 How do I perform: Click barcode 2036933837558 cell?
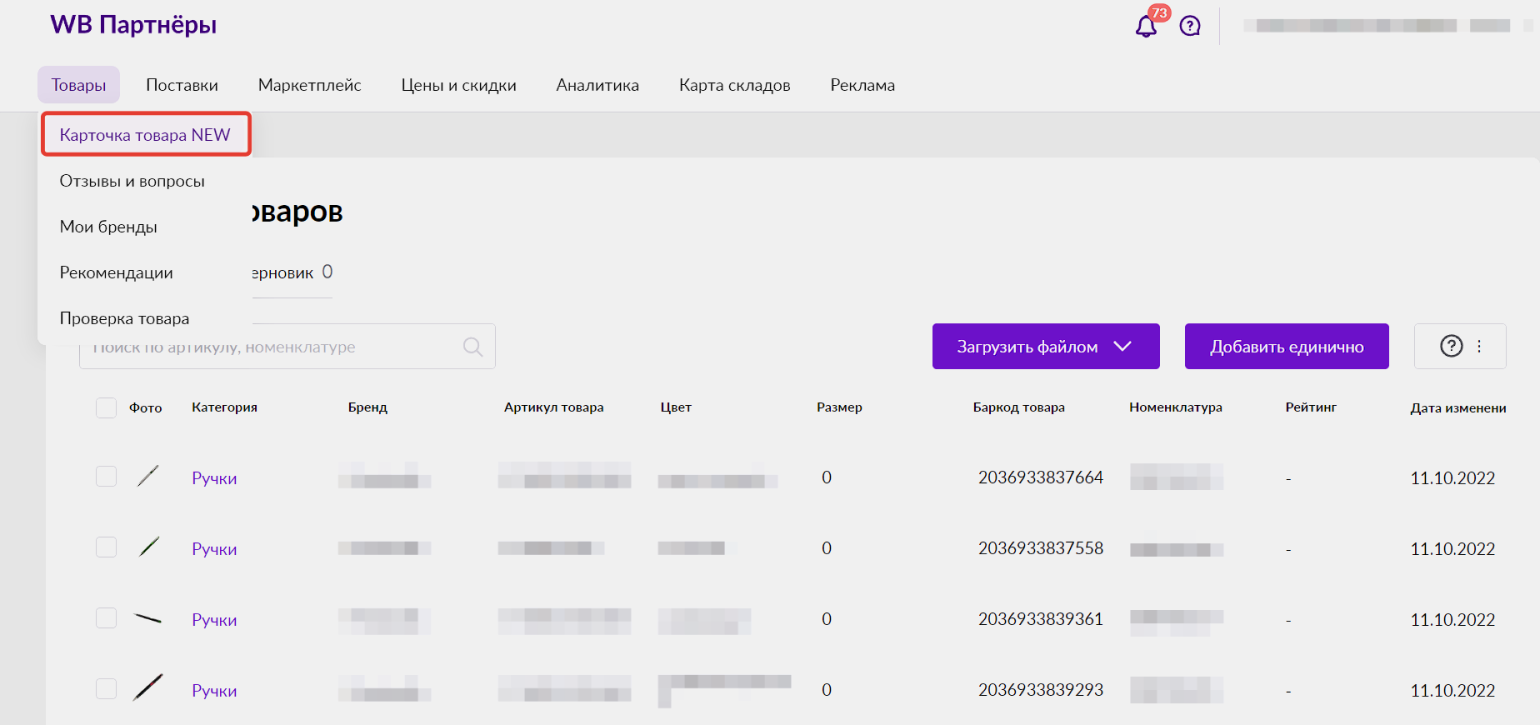pos(1041,548)
